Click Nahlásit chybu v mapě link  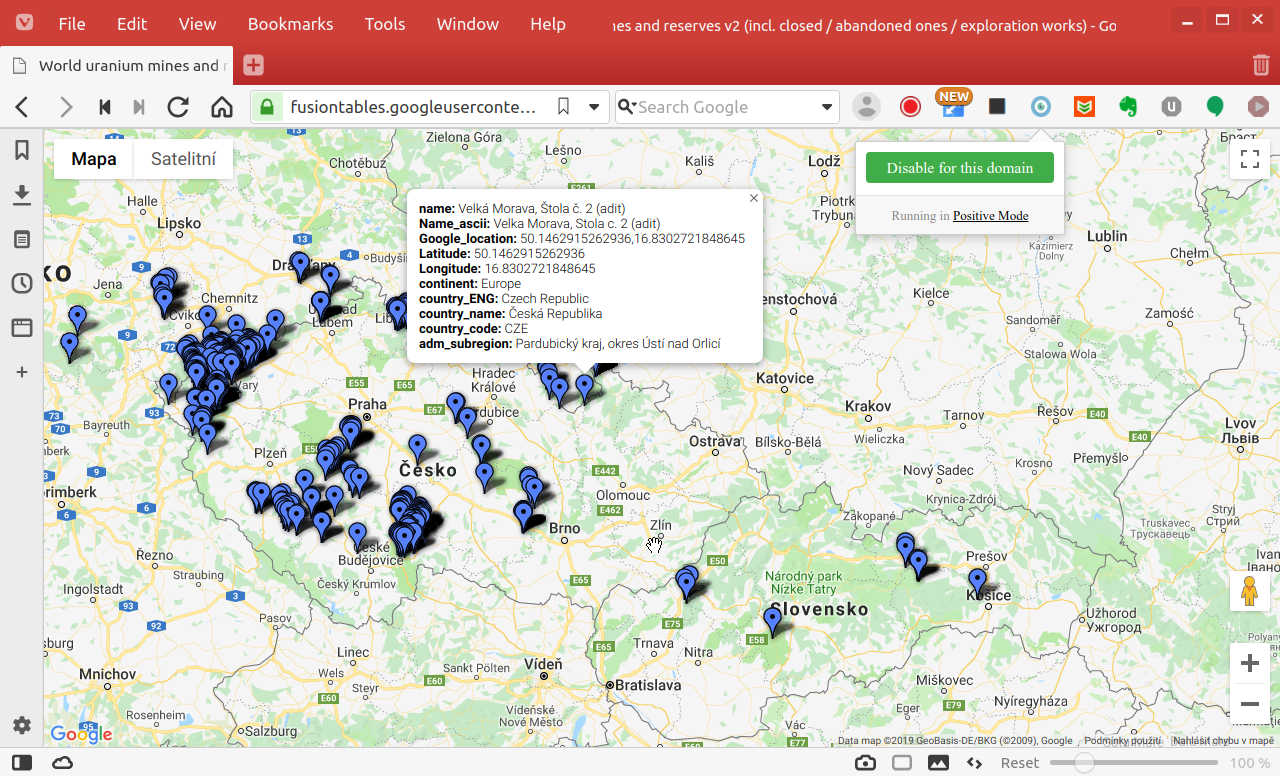(1224, 741)
